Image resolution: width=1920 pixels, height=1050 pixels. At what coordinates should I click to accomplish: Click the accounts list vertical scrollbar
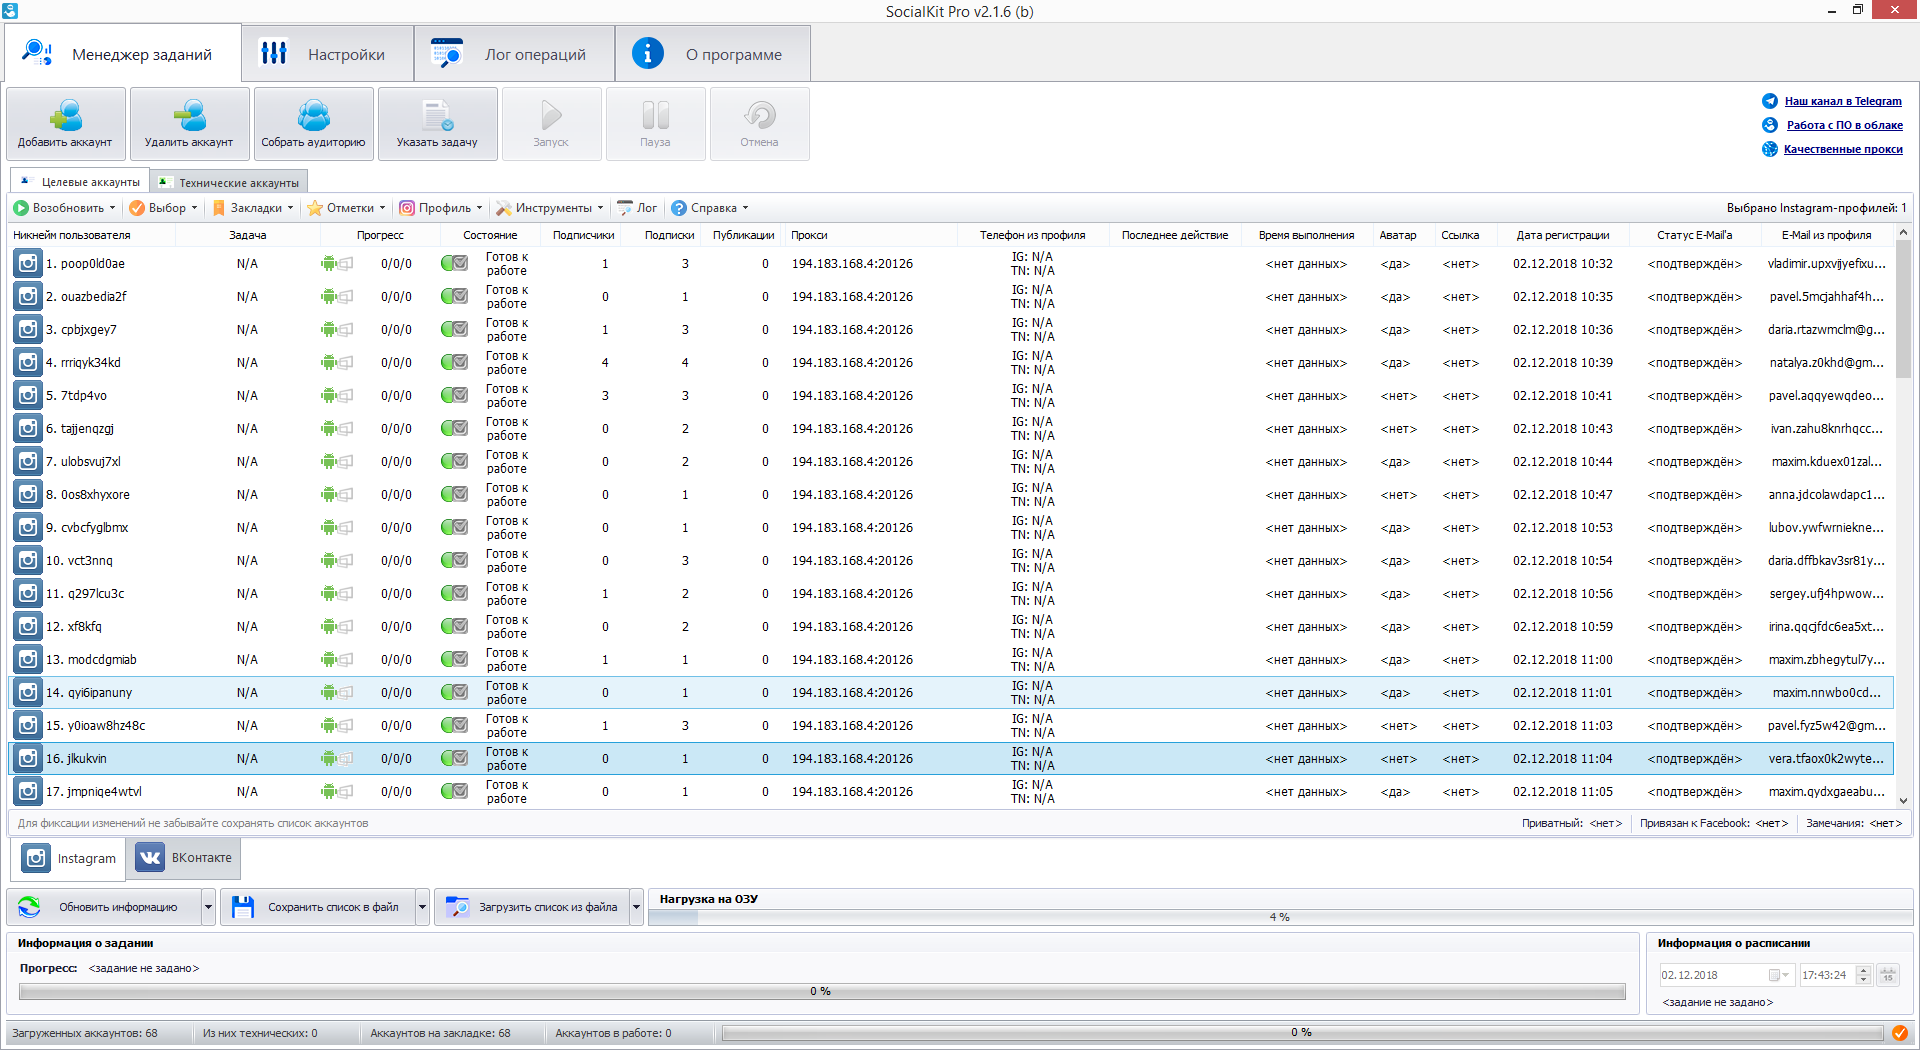[x=1903, y=516]
